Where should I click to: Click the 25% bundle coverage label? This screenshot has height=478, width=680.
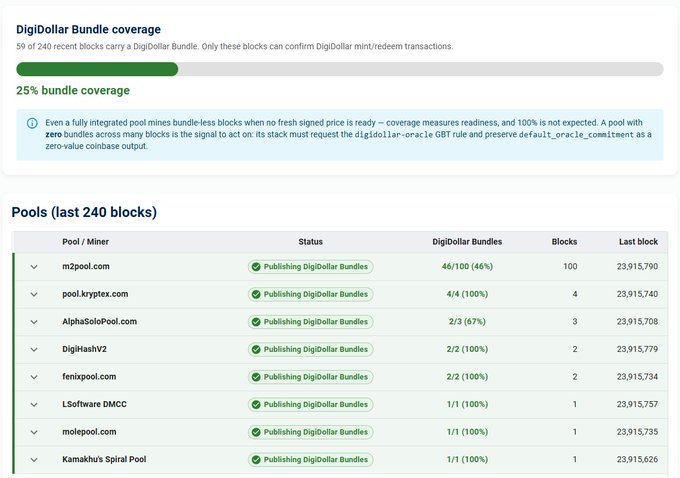coord(73,90)
